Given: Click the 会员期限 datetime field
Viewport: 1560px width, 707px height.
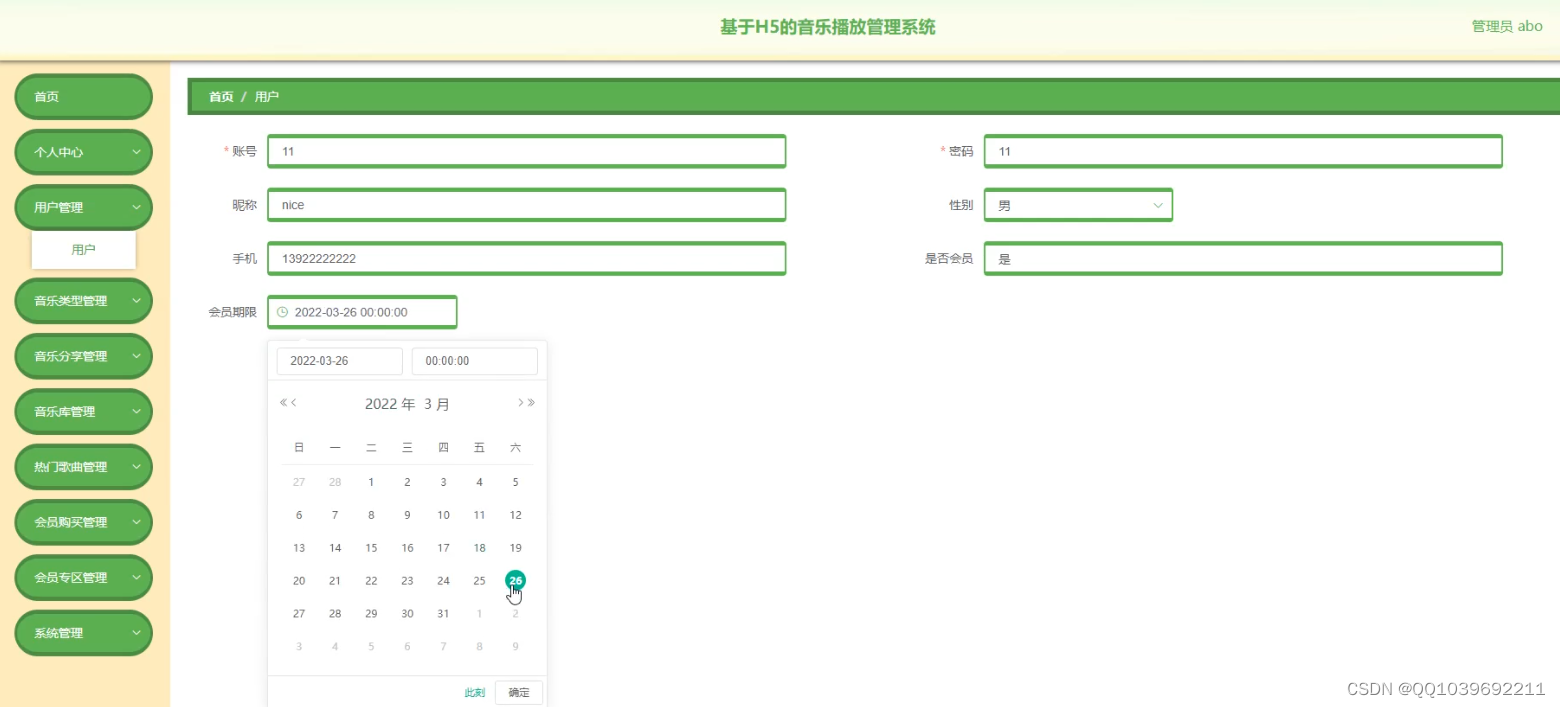Looking at the screenshot, I should pyautogui.click(x=362, y=312).
